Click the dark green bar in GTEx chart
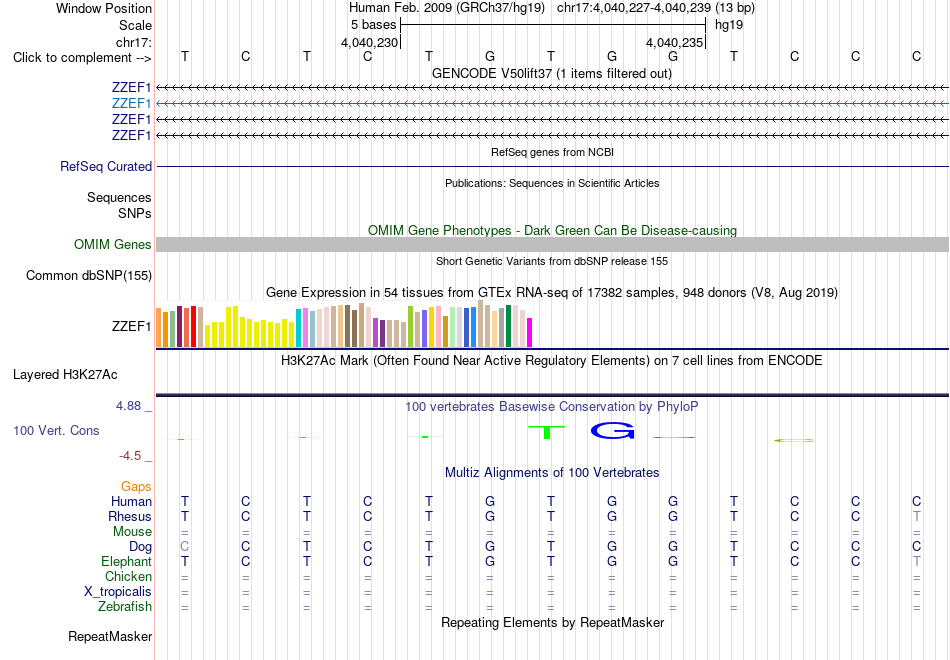The image size is (950, 660). pyautogui.click(x=508, y=326)
